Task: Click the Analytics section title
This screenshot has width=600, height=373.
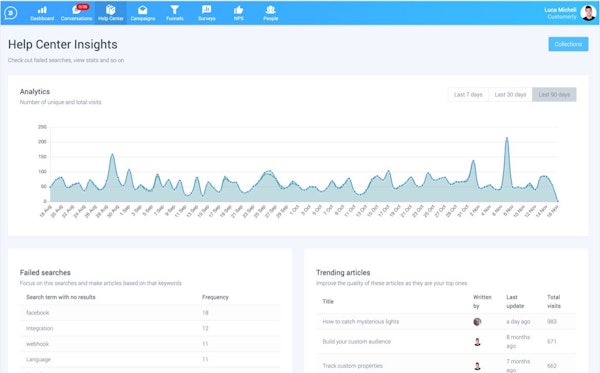Action: pos(35,91)
